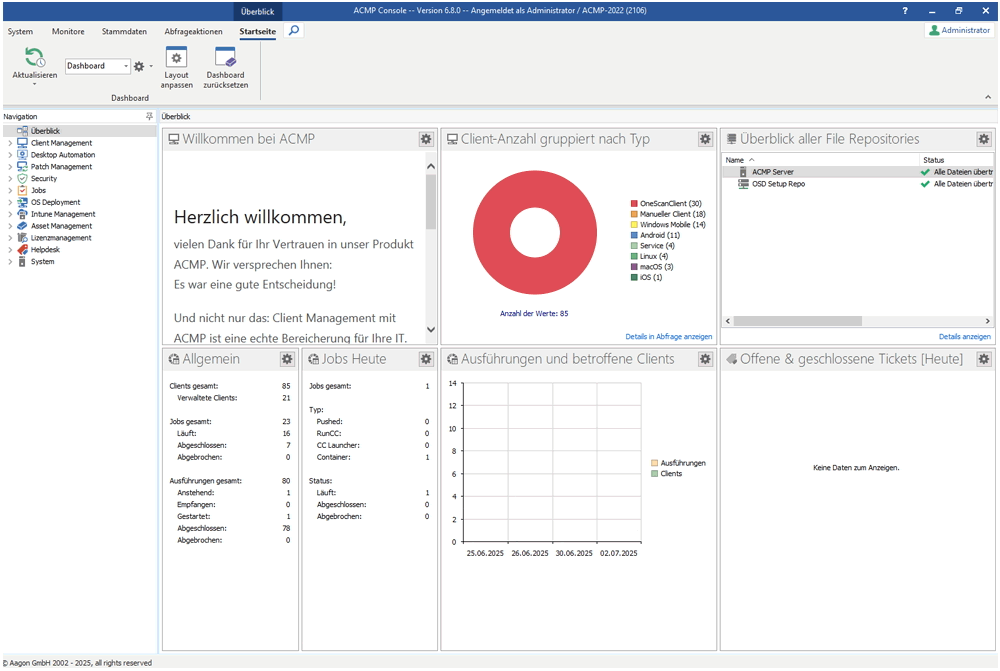The width and height of the screenshot is (1000, 671).
Task: Click the Desktop Automation icon
Action: (22, 154)
